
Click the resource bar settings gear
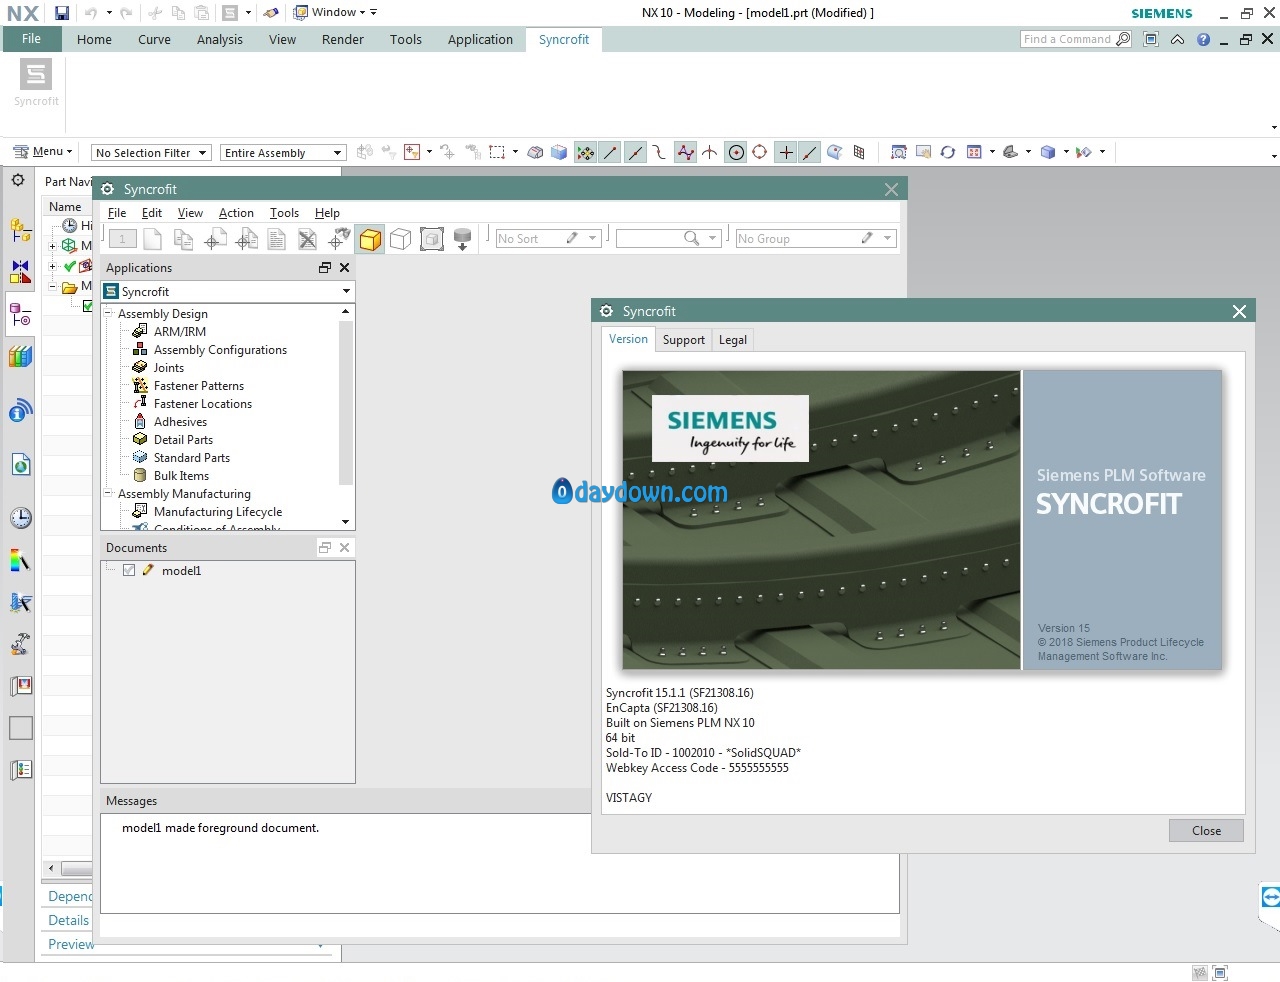tap(18, 181)
